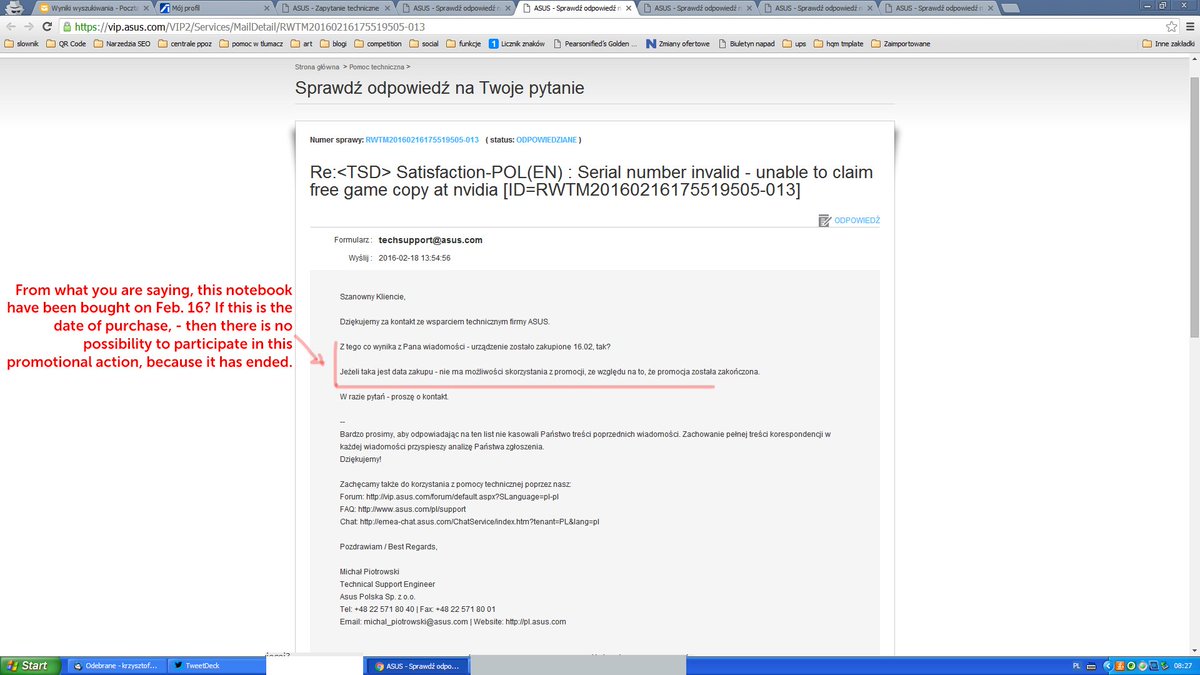Open the http://pl.asus.com website link
Viewport: 1200px width, 675px height.
pos(537,621)
